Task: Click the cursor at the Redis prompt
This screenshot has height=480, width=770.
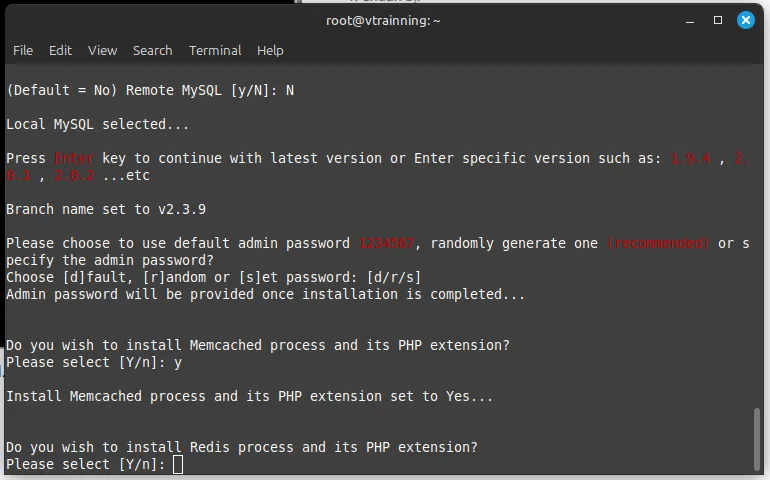Action: pos(178,465)
